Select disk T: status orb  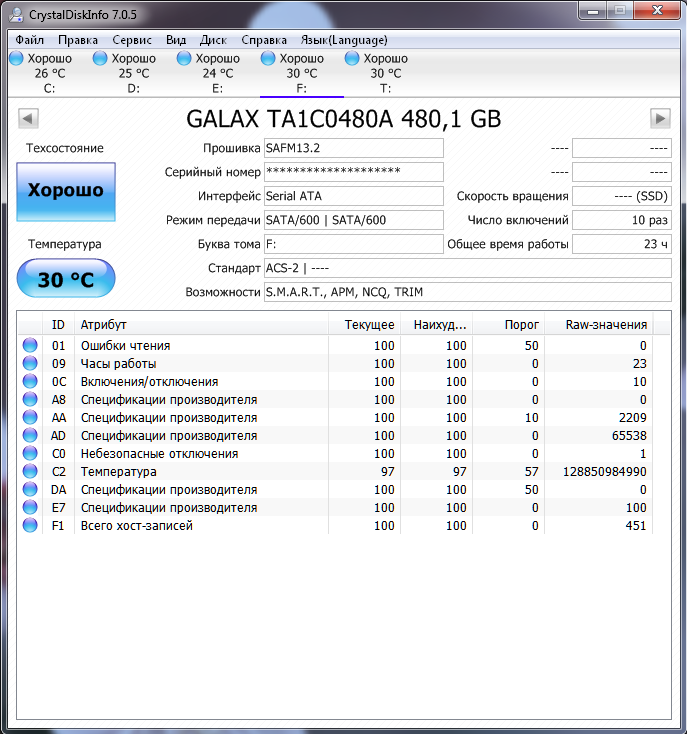[352, 59]
